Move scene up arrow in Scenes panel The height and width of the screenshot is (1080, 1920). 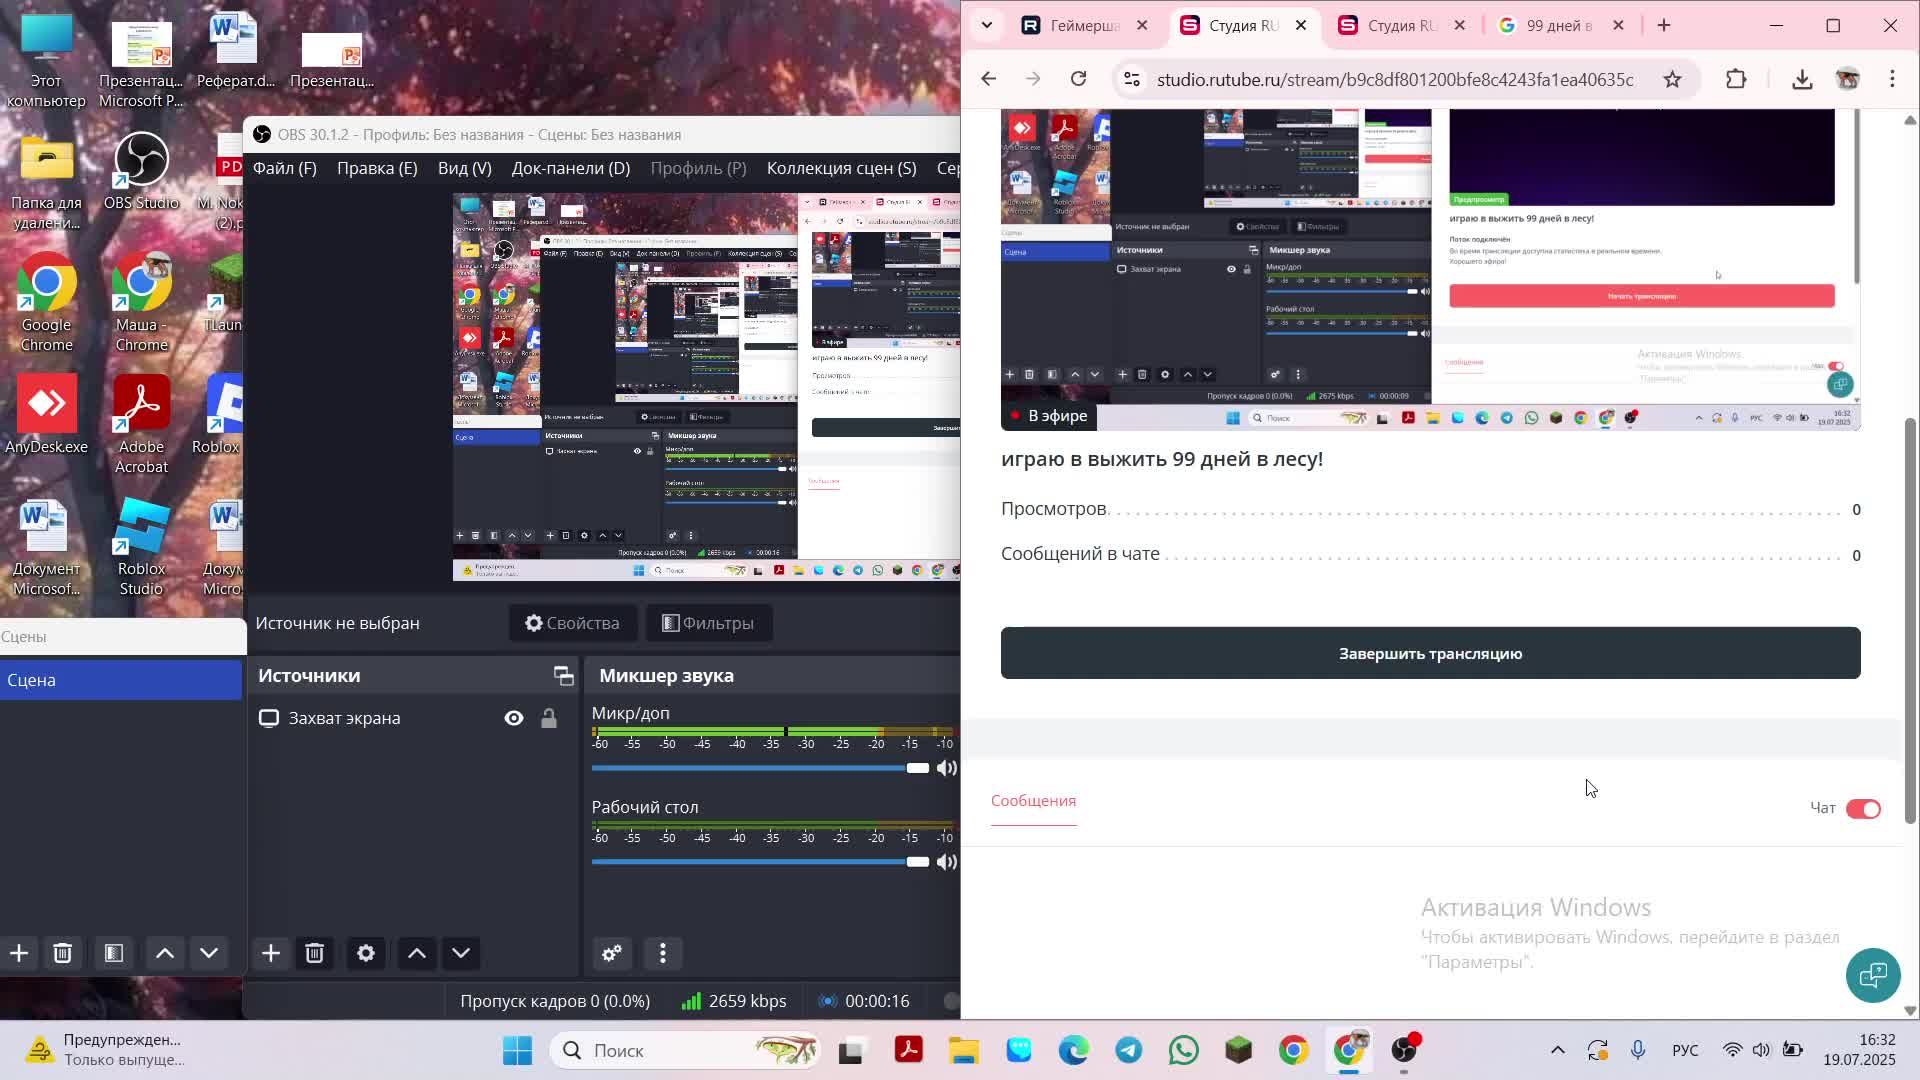(165, 953)
